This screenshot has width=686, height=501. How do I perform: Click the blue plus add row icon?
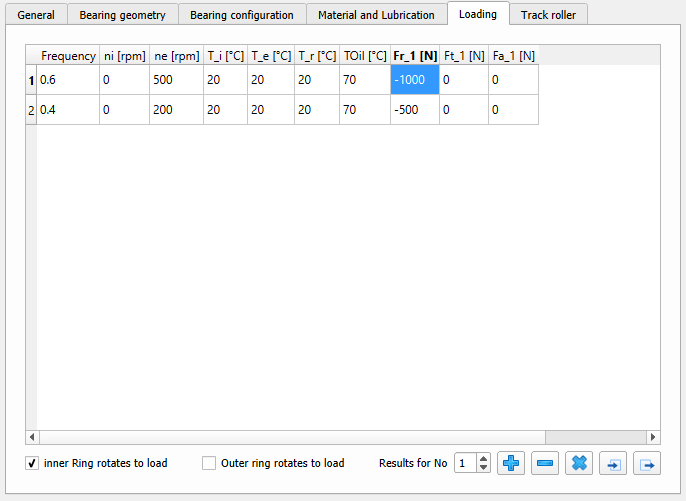pos(512,463)
